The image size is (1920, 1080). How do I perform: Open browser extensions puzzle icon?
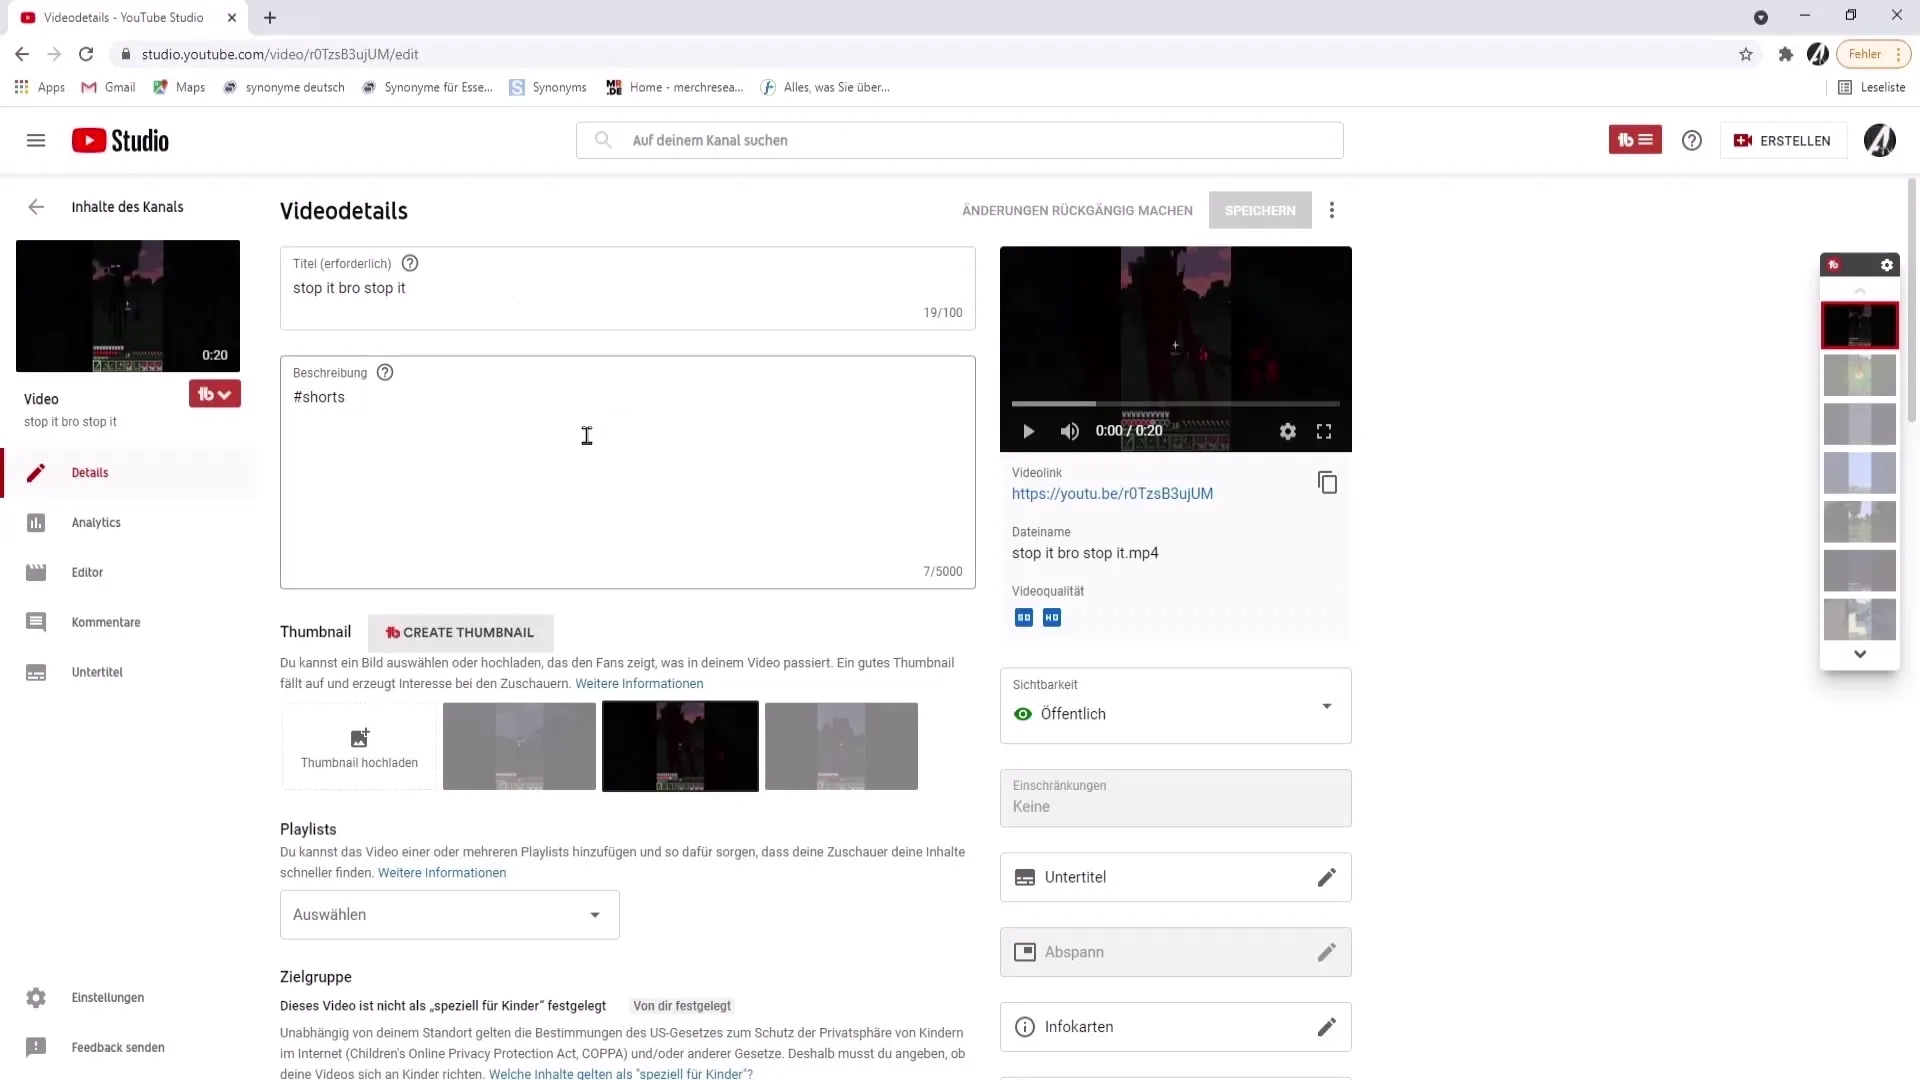click(x=1786, y=54)
